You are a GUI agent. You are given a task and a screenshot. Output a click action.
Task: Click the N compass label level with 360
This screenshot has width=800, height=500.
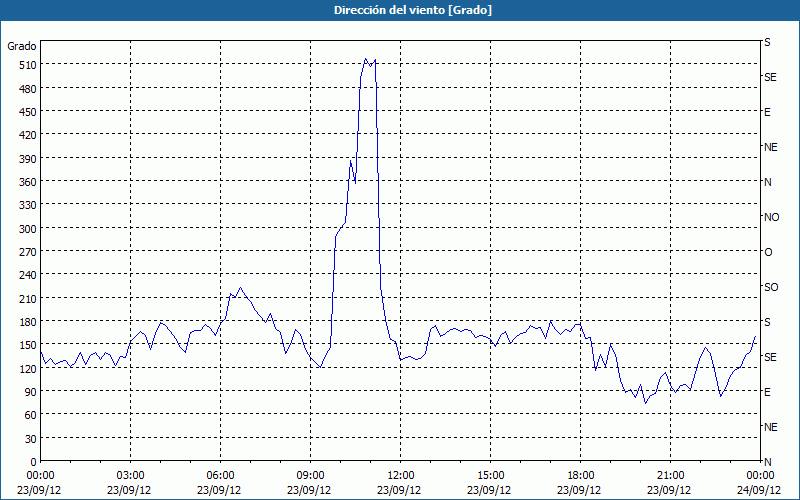click(767, 182)
